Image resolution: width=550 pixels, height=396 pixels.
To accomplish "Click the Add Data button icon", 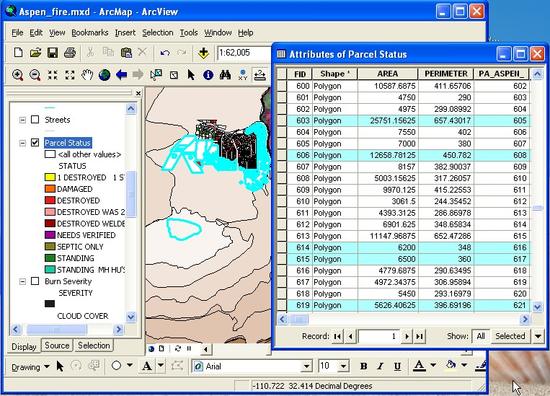I will tap(203, 53).
